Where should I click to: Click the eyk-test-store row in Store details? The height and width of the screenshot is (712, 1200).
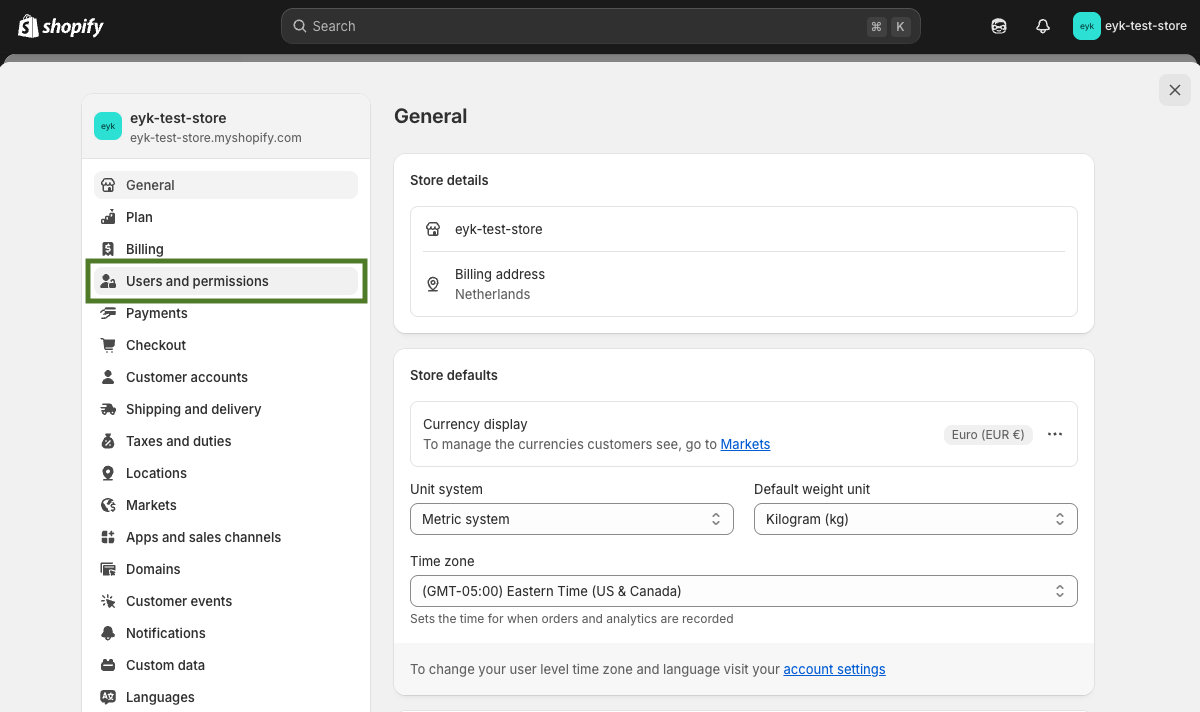tap(744, 229)
